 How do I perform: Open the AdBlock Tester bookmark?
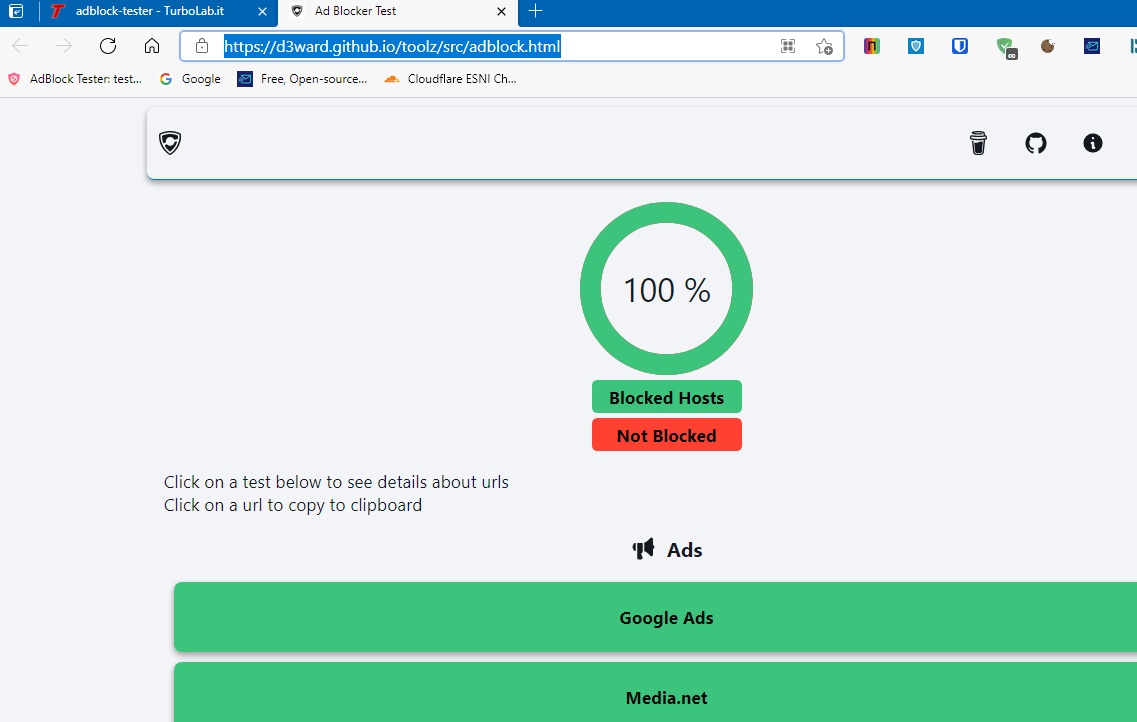[75, 79]
